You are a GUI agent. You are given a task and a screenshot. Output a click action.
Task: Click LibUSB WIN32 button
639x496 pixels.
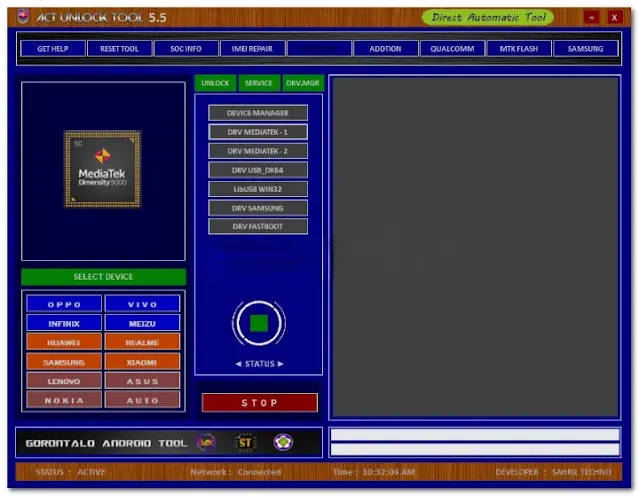[x=258, y=189]
